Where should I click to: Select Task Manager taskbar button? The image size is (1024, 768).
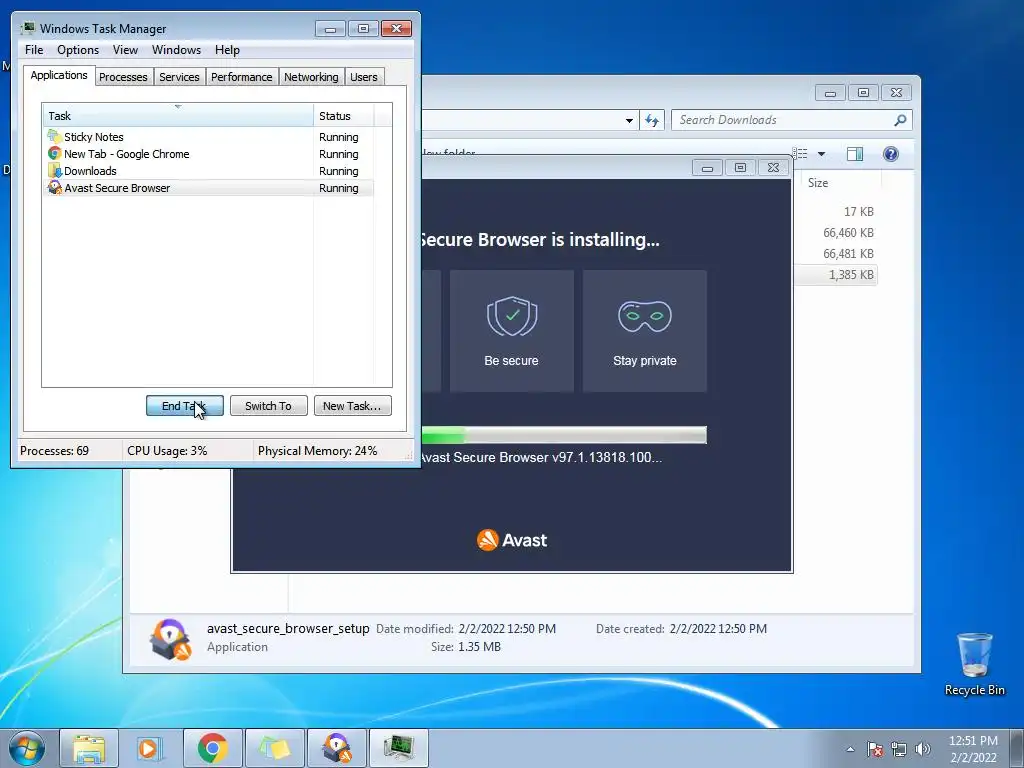[x=398, y=748]
